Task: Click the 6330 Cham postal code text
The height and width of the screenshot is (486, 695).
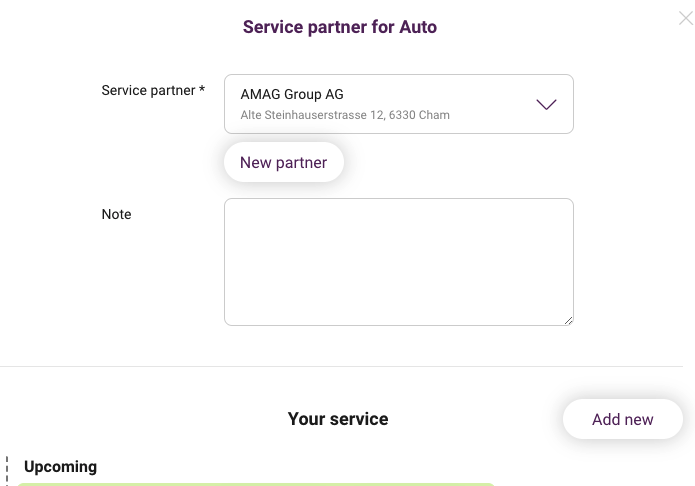Action: click(x=419, y=115)
